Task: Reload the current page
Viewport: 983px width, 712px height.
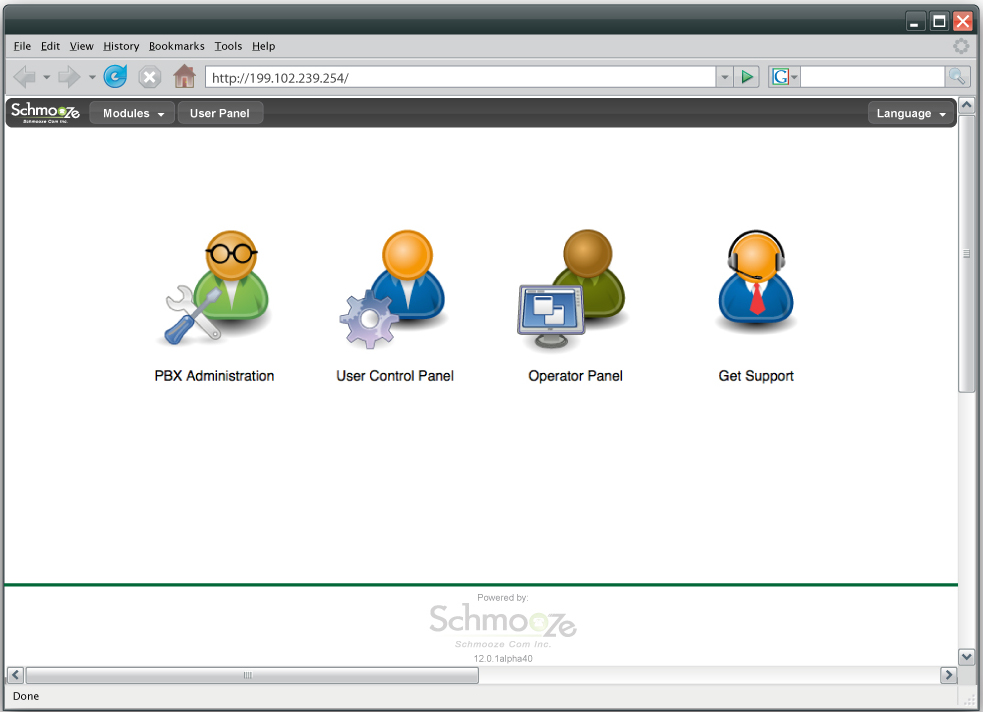Action: pyautogui.click(x=115, y=76)
